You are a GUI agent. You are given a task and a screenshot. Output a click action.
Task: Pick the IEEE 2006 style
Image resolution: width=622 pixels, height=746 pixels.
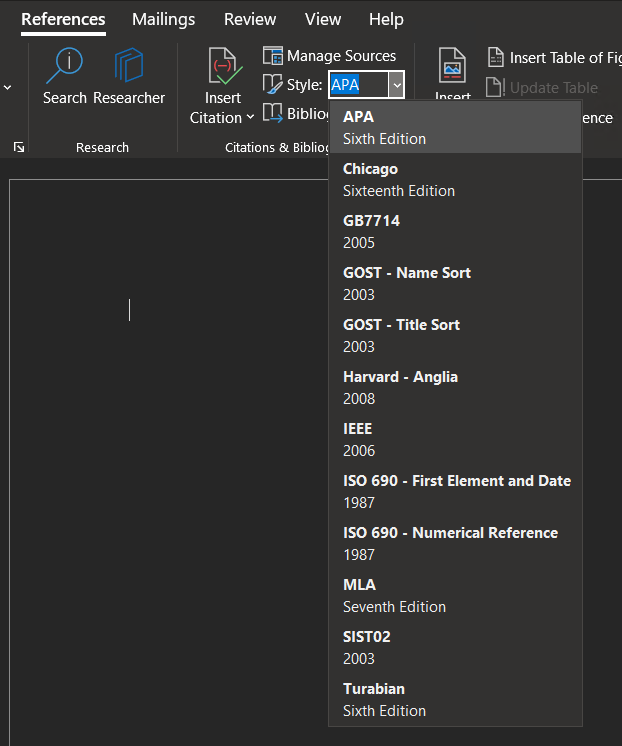(455, 439)
